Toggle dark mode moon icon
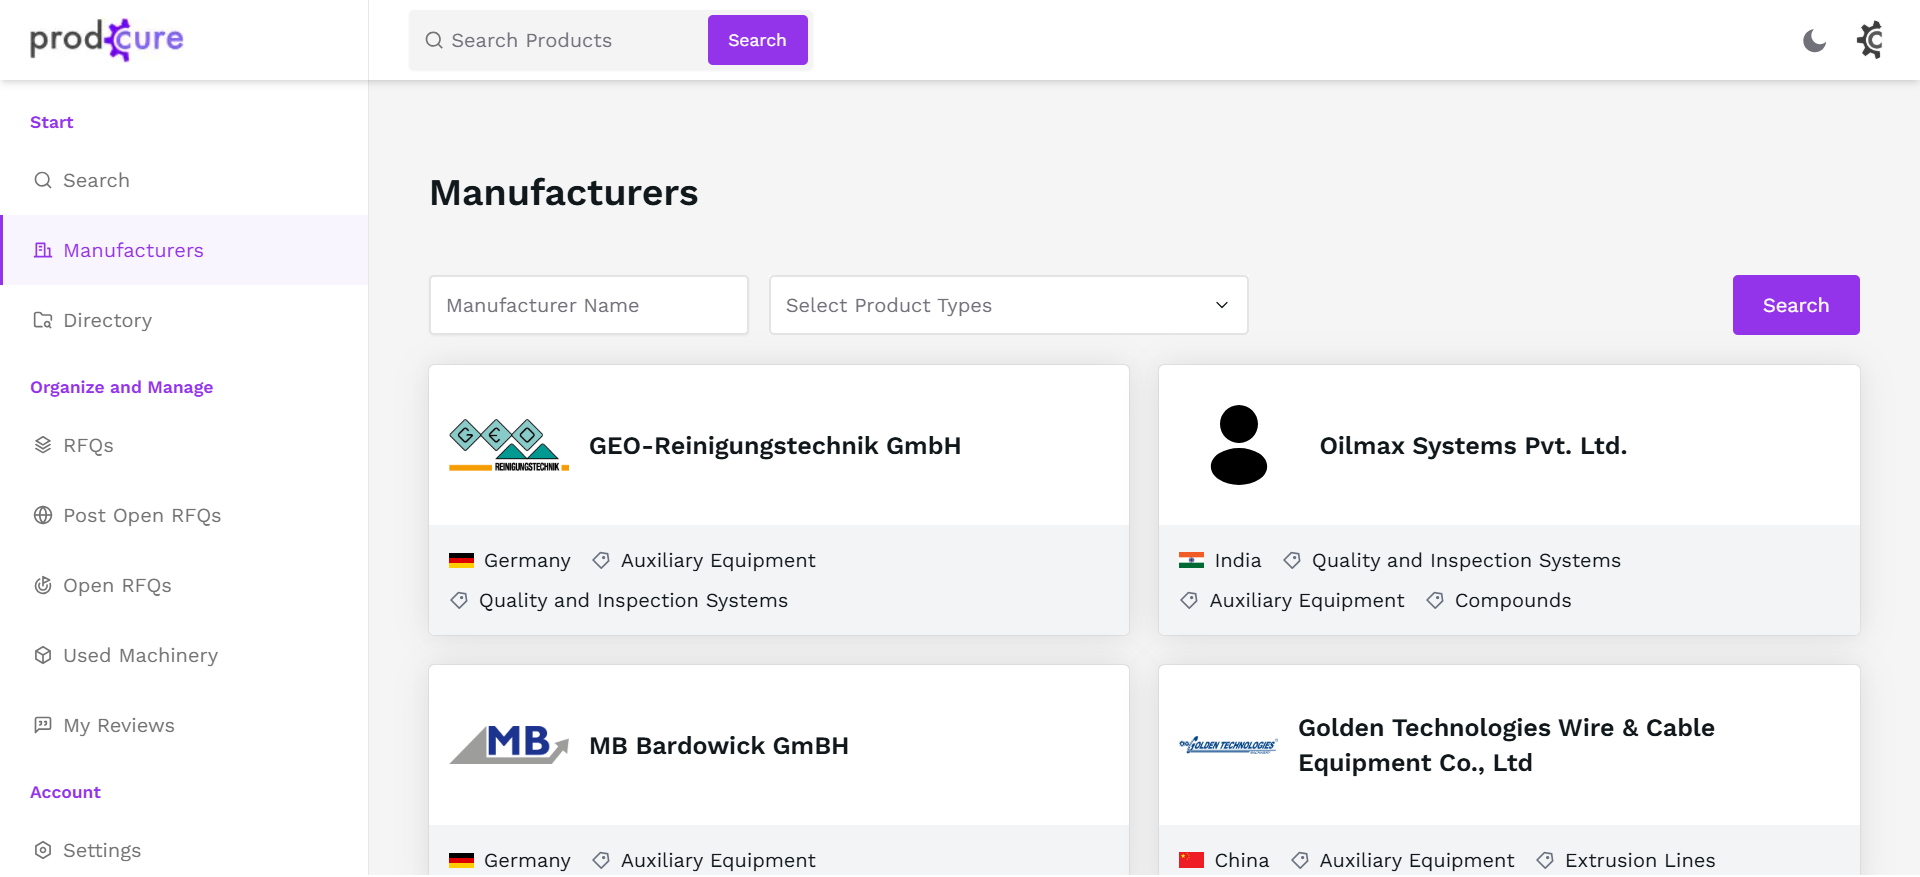Screen dimensions: 1920x877 (x=1814, y=40)
